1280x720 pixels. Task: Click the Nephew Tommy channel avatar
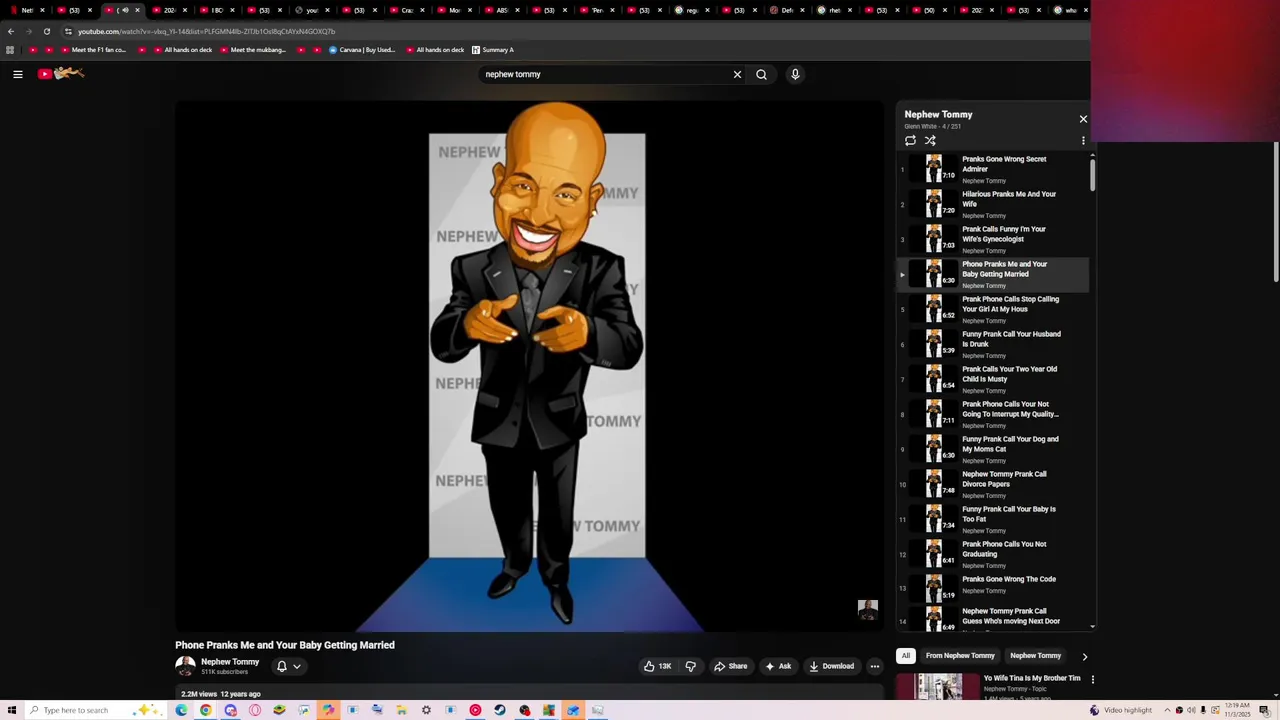click(x=185, y=666)
